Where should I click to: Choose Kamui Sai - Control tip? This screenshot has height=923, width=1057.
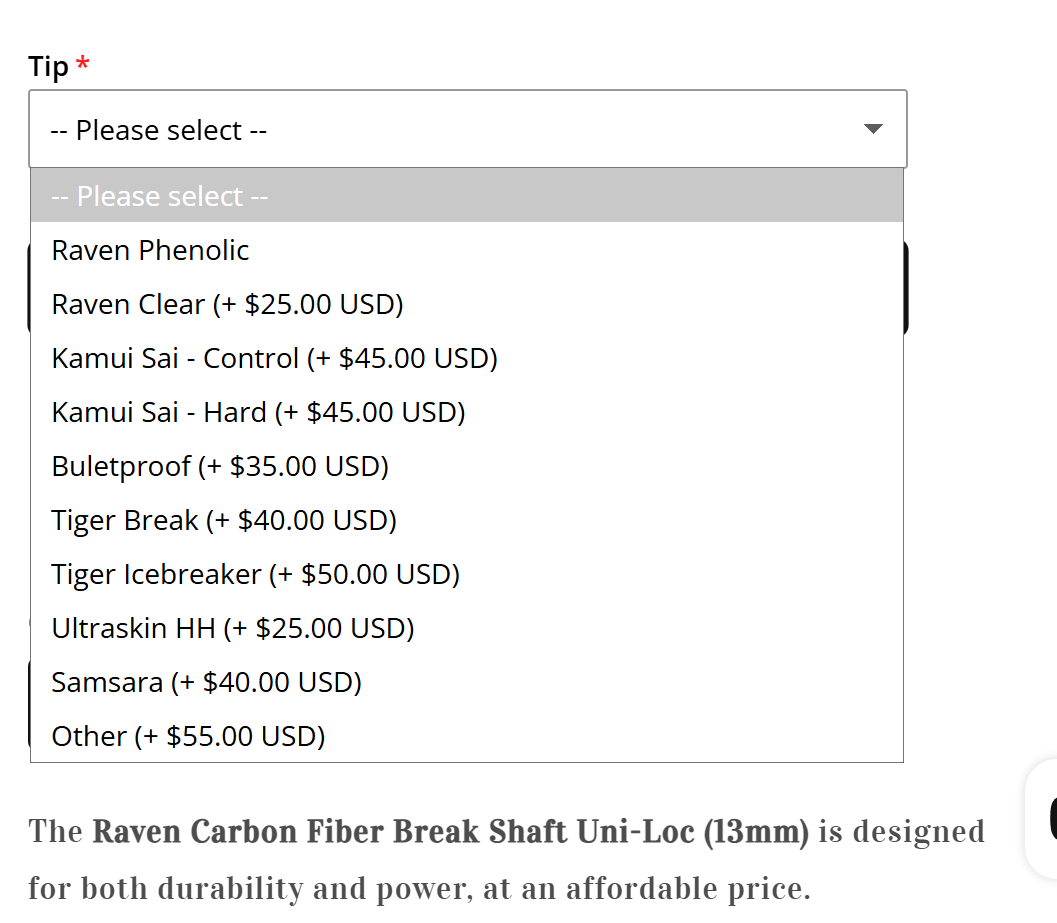point(274,358)
